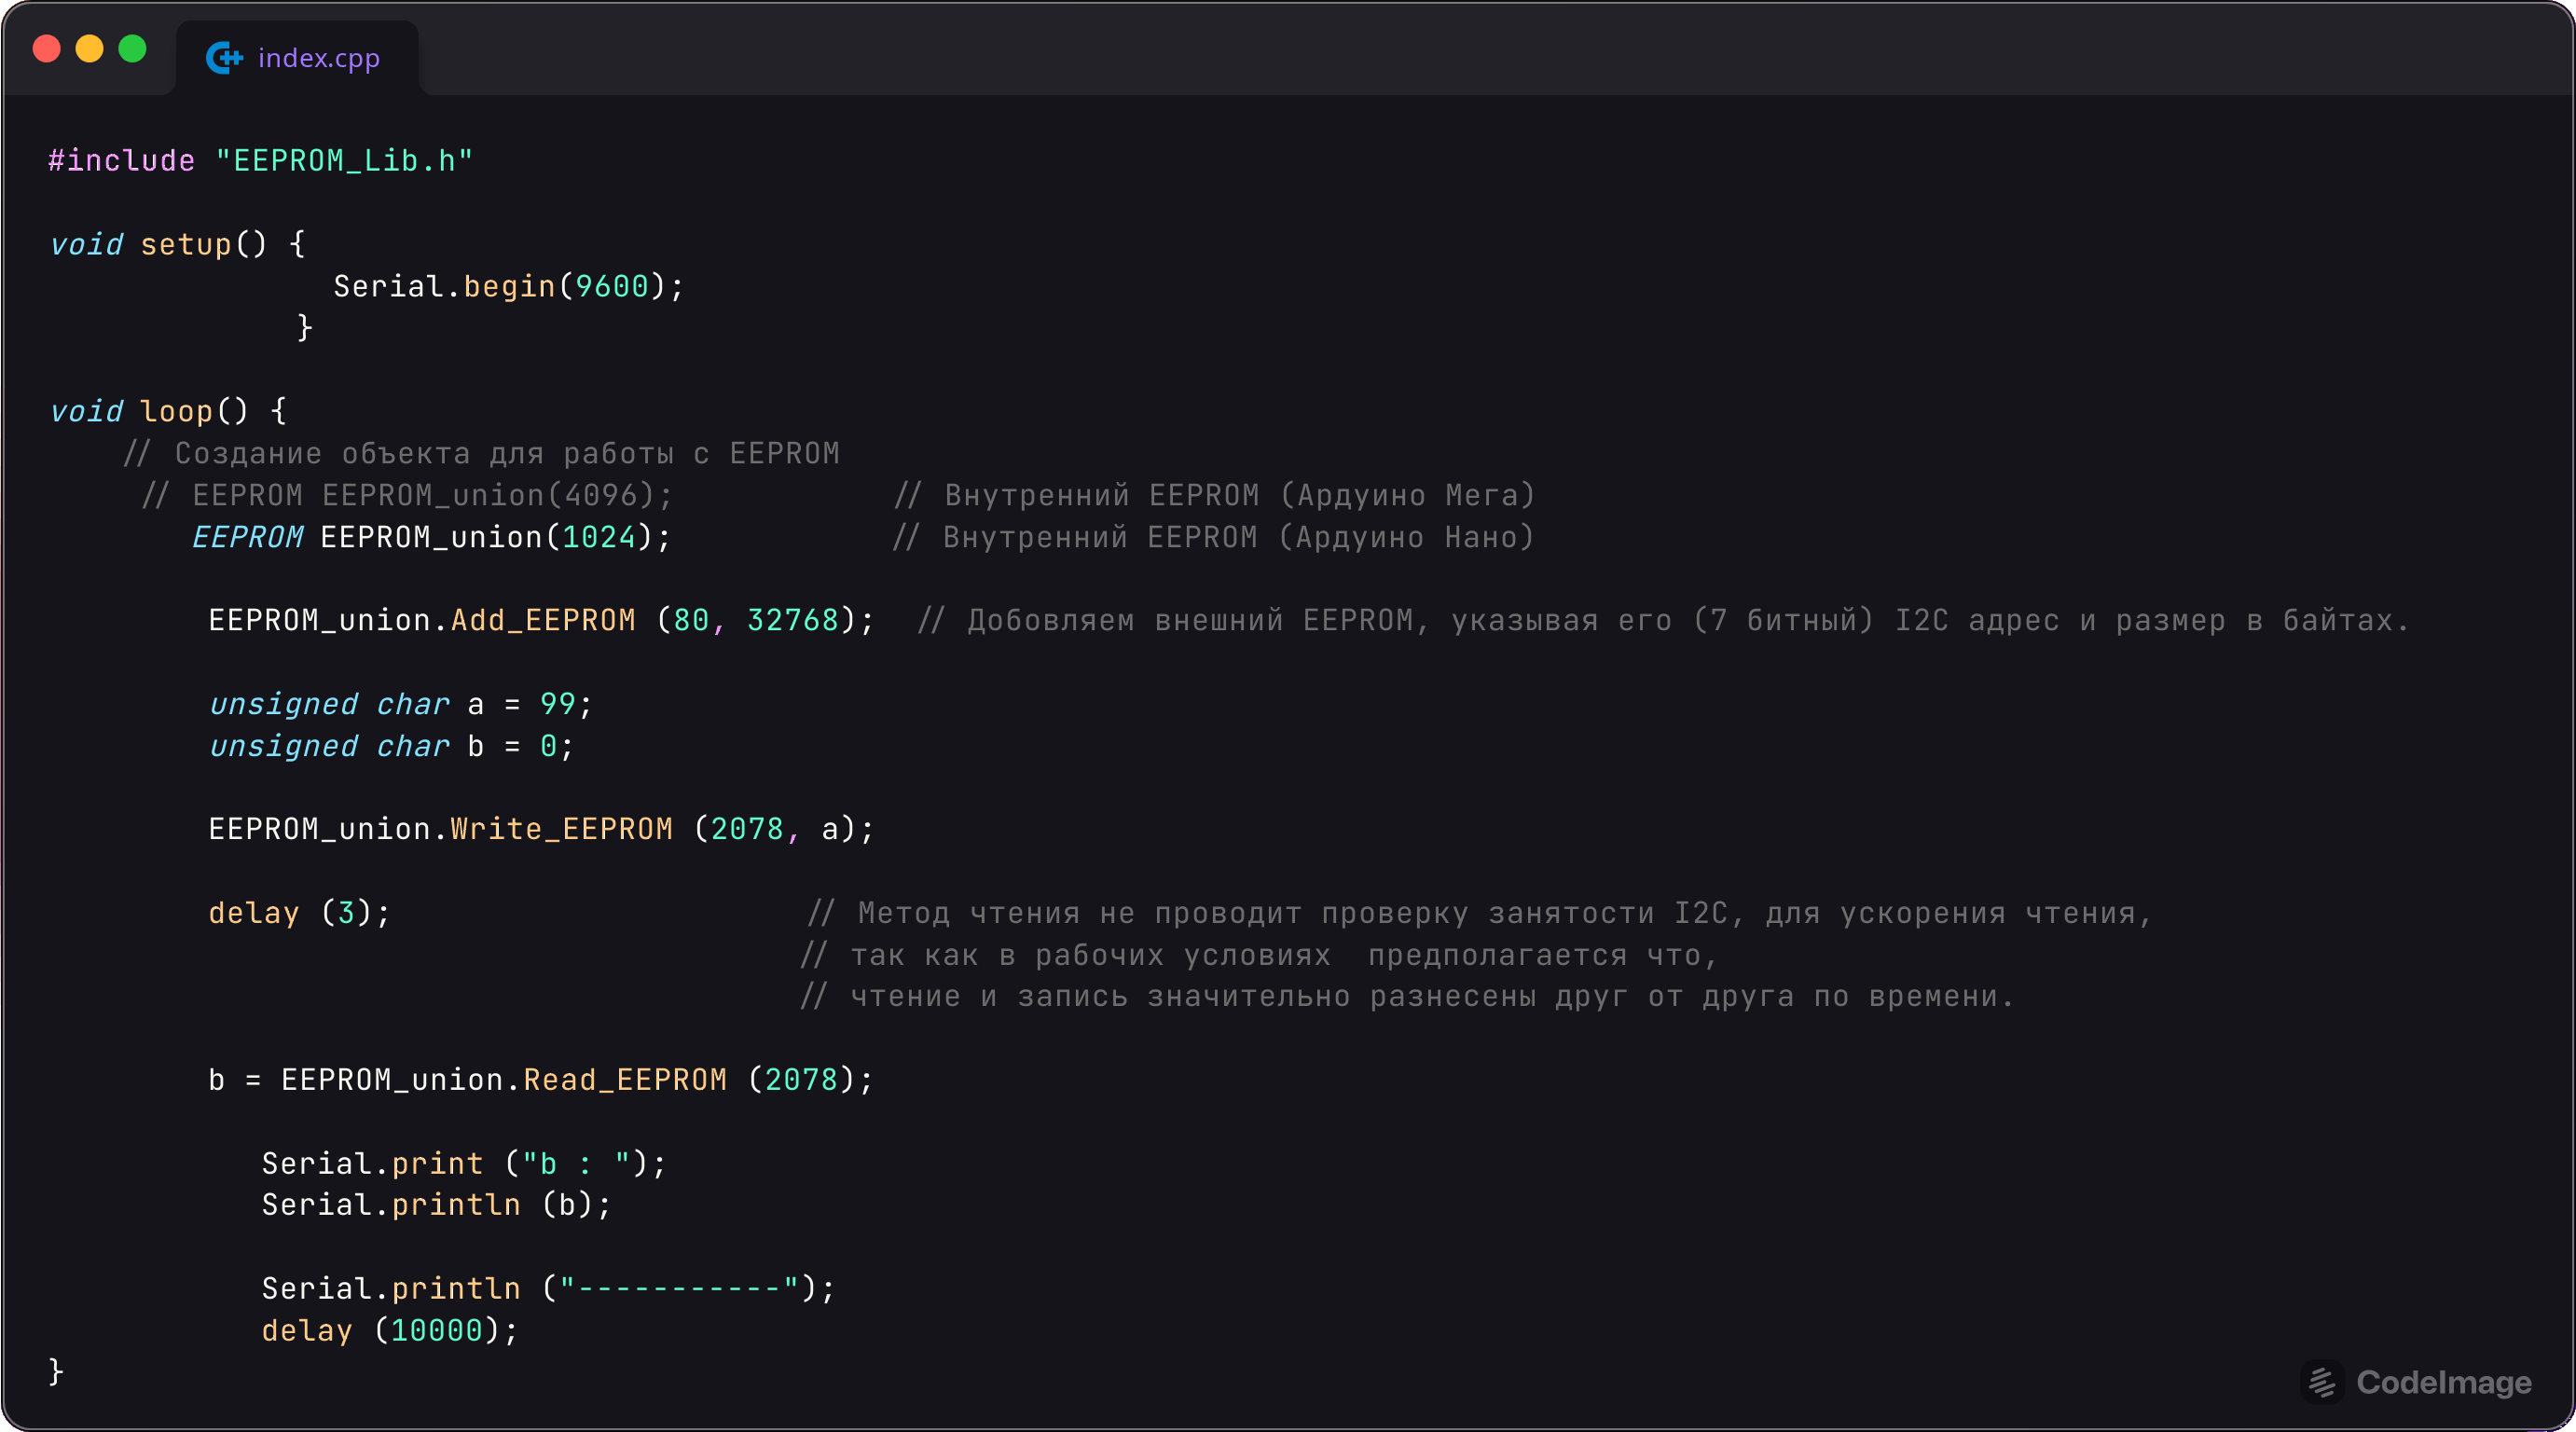This screenshot has height=1432, width=2576.
Task: Click the #include "EEPROM_Lib.h" line
Action: coord(260,161)
